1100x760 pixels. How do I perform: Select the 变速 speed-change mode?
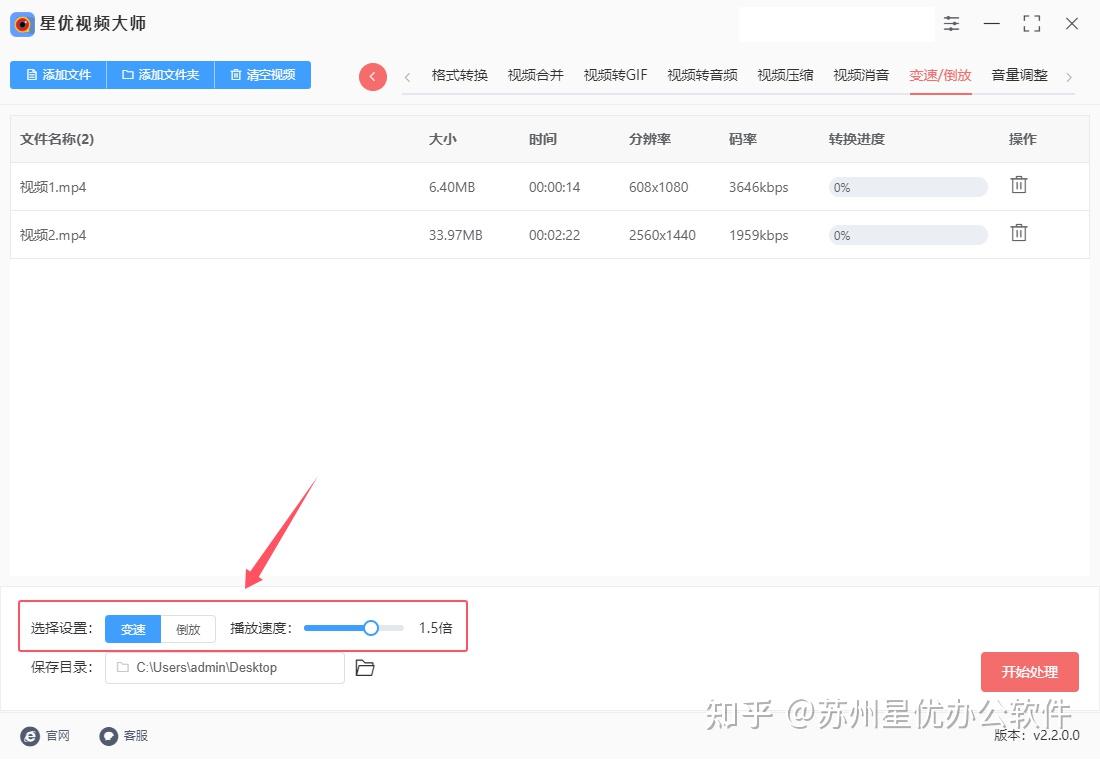click(x=133, y=629)
